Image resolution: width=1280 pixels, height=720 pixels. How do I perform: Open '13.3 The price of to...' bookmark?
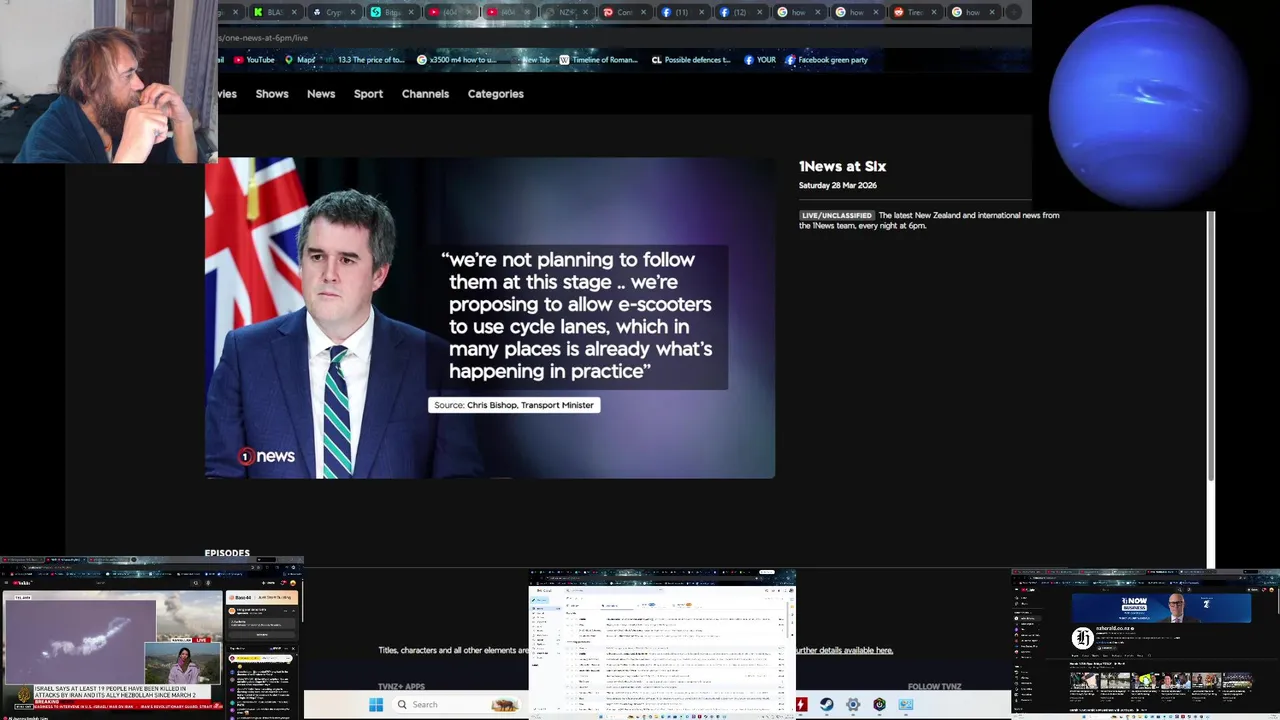click(364, 60)
